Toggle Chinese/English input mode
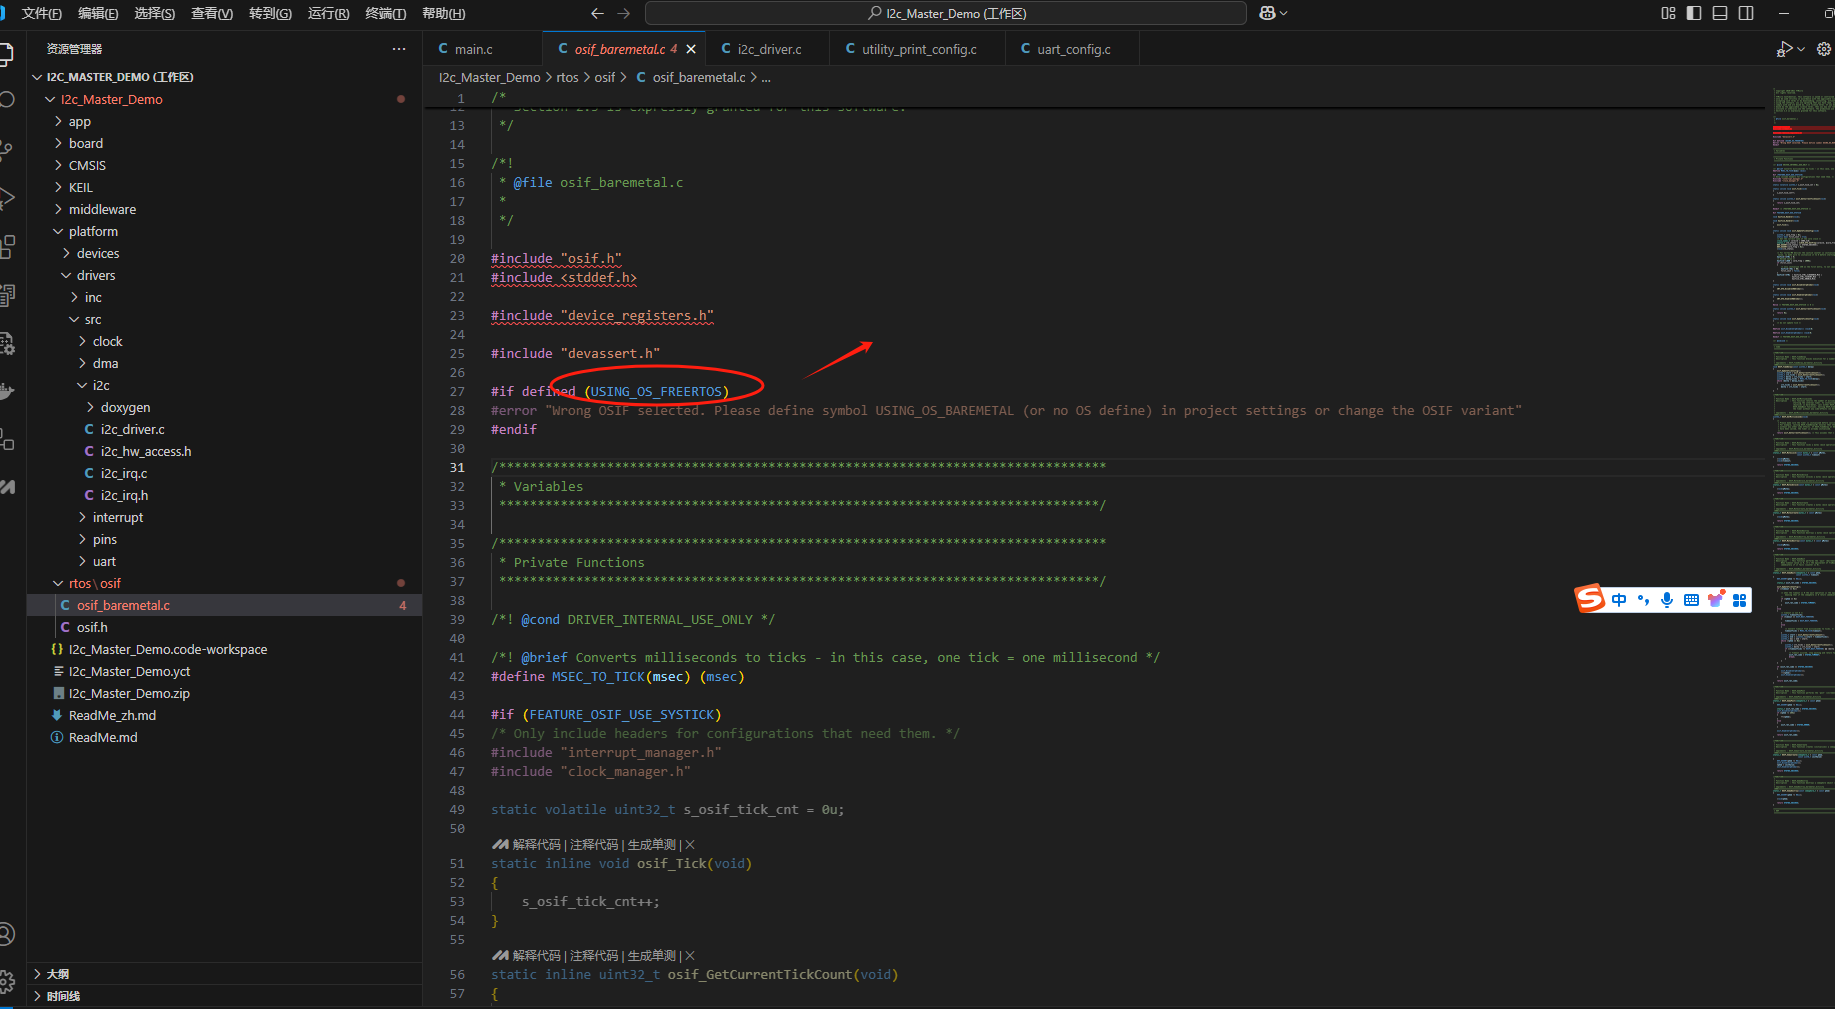The width and height of the screenshot is (1835, 1009). point(1619,600)
